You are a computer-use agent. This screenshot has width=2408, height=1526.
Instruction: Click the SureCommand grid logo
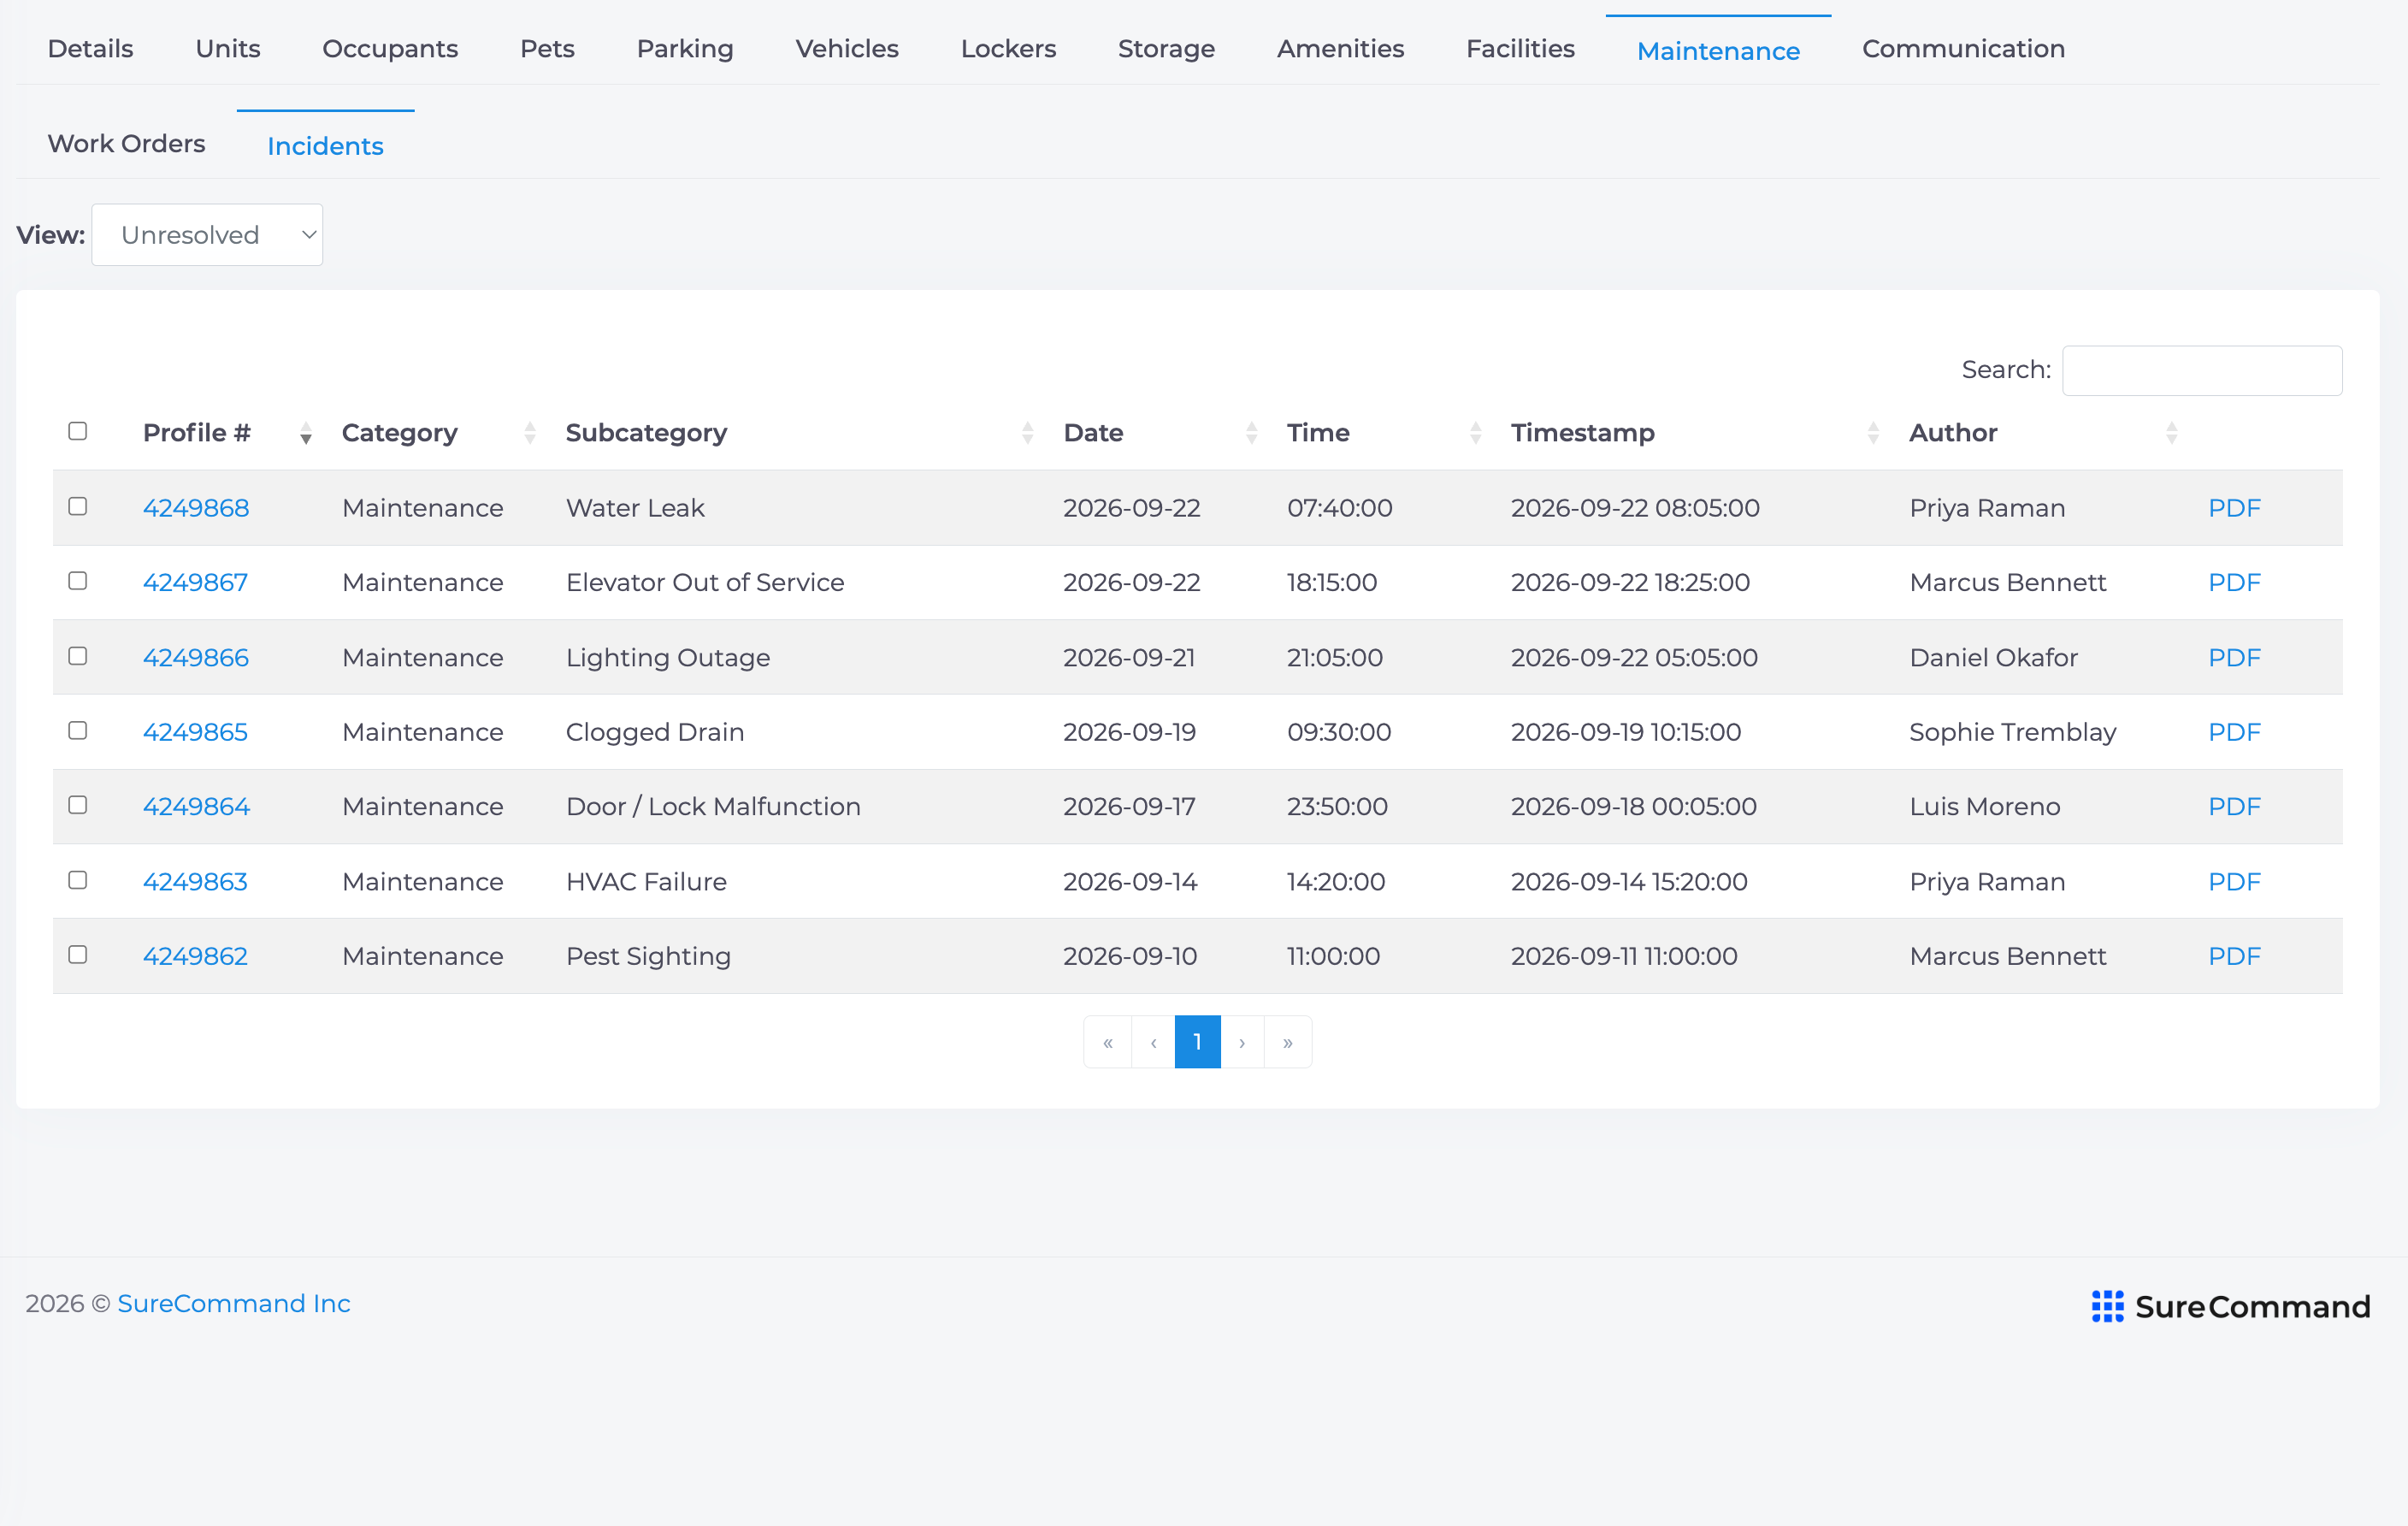pos(2108,1306)
